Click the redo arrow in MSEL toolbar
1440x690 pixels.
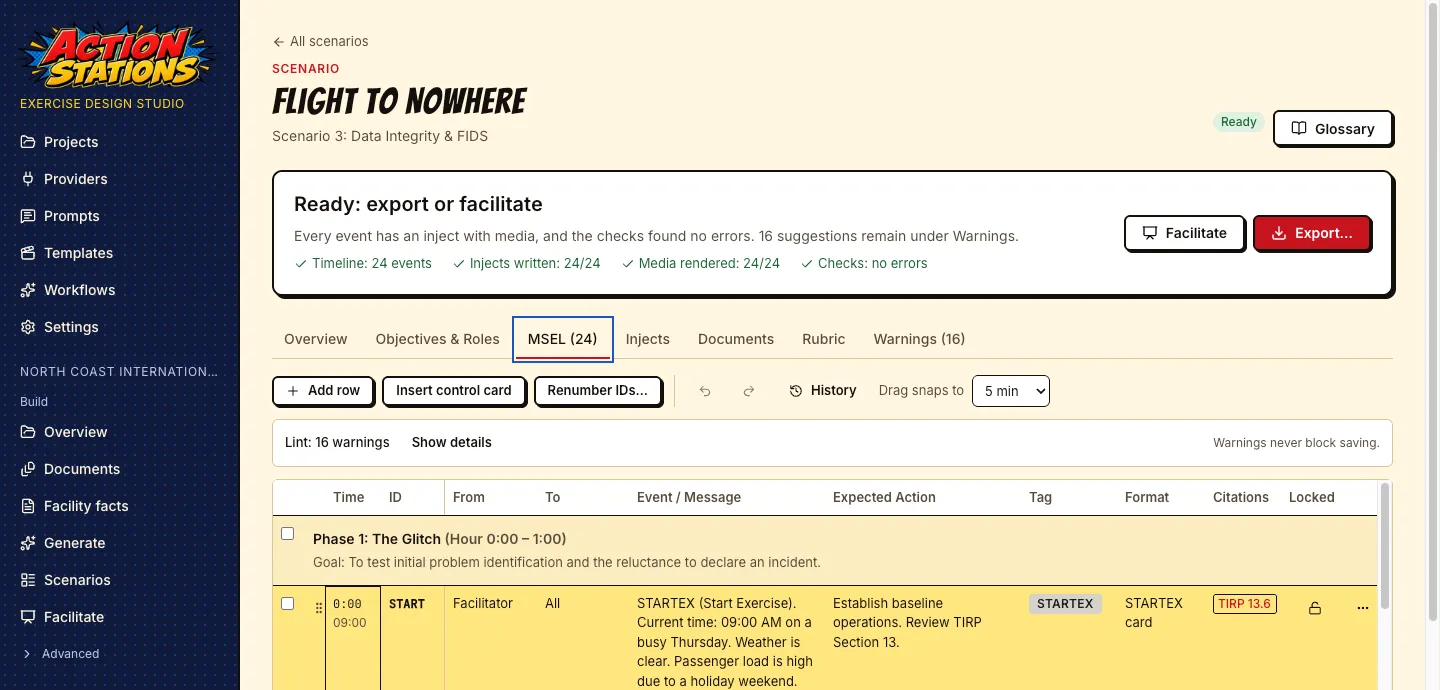point(749,391)
